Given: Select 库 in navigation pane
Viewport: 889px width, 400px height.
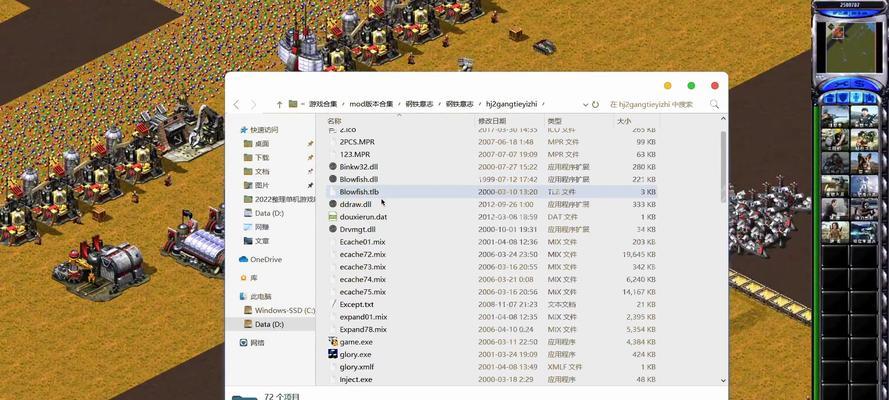Looking at the screenshot, I should 254,278.
